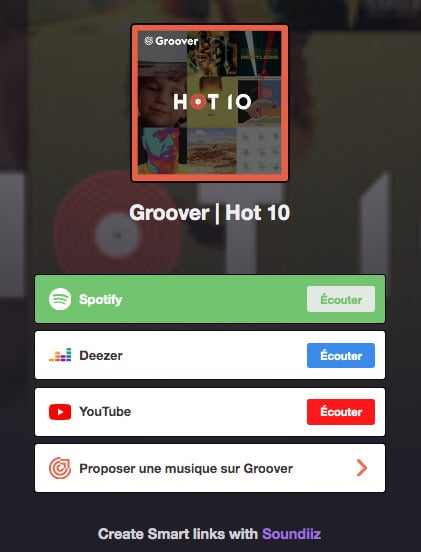Click the Create Smart links with text
This screenshot has height=552, width=421.
(178, 534)
